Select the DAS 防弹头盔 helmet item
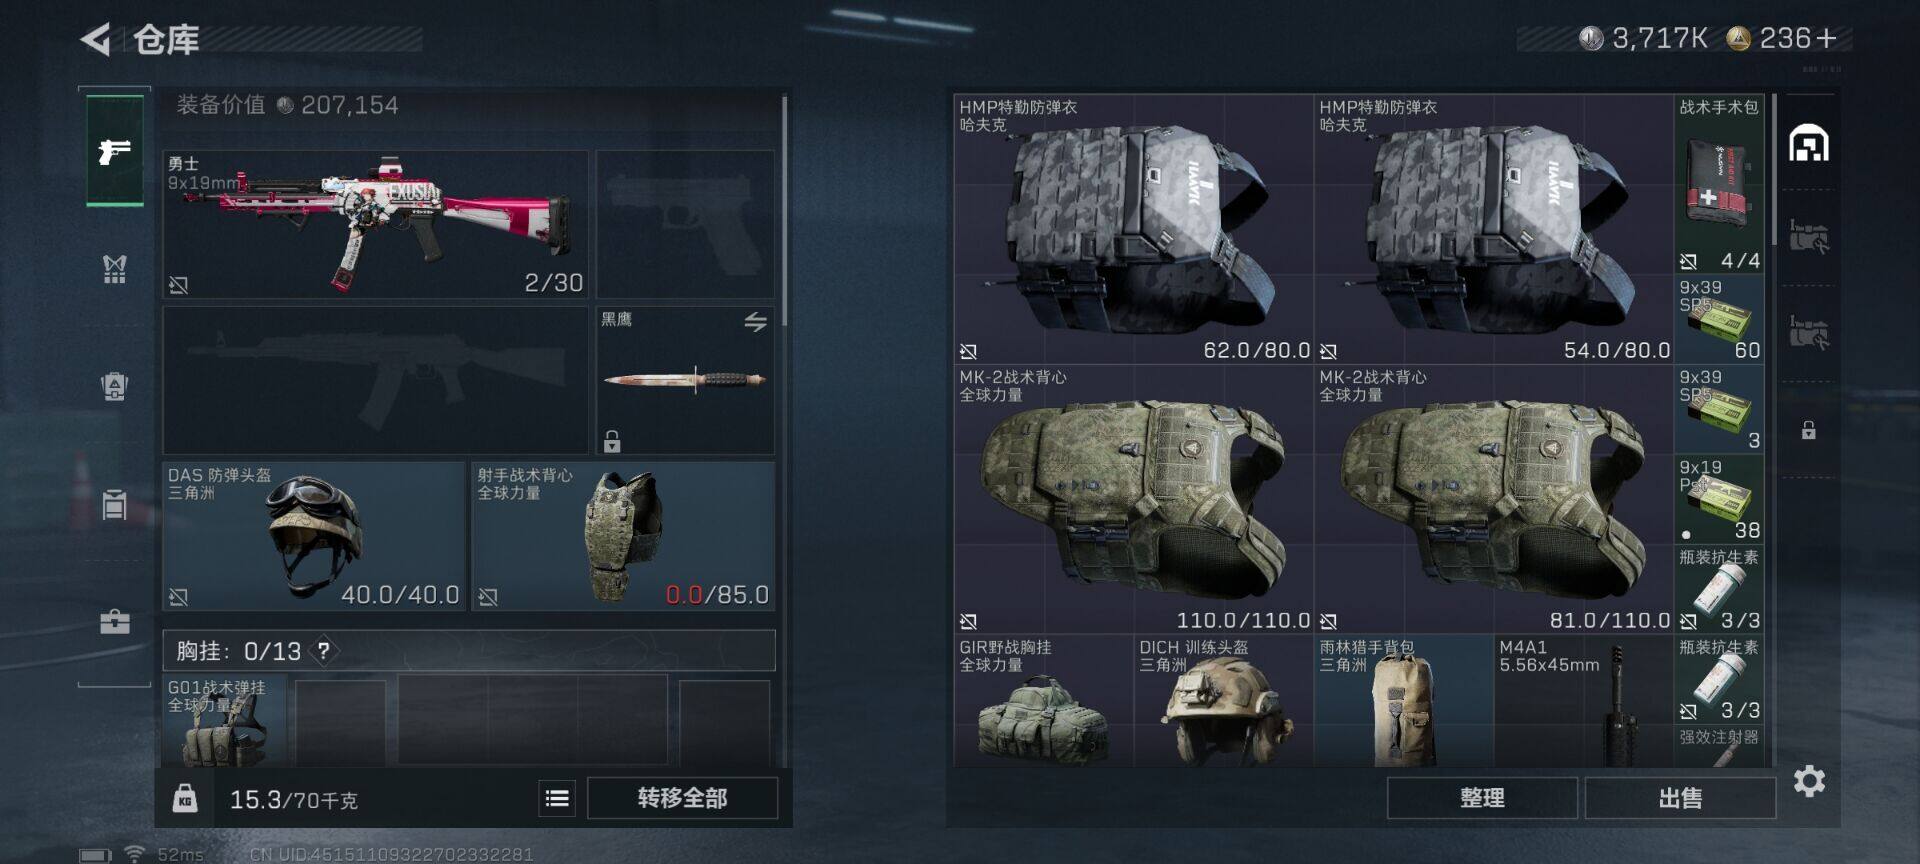This screenshot has width=1920, height=864. [x=314, y=536]
